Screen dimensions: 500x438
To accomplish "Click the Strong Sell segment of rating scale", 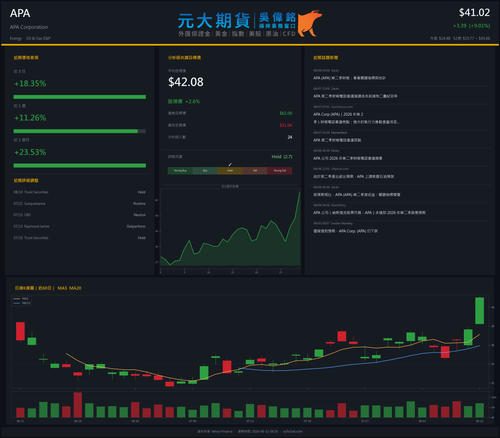I will 280,171.
